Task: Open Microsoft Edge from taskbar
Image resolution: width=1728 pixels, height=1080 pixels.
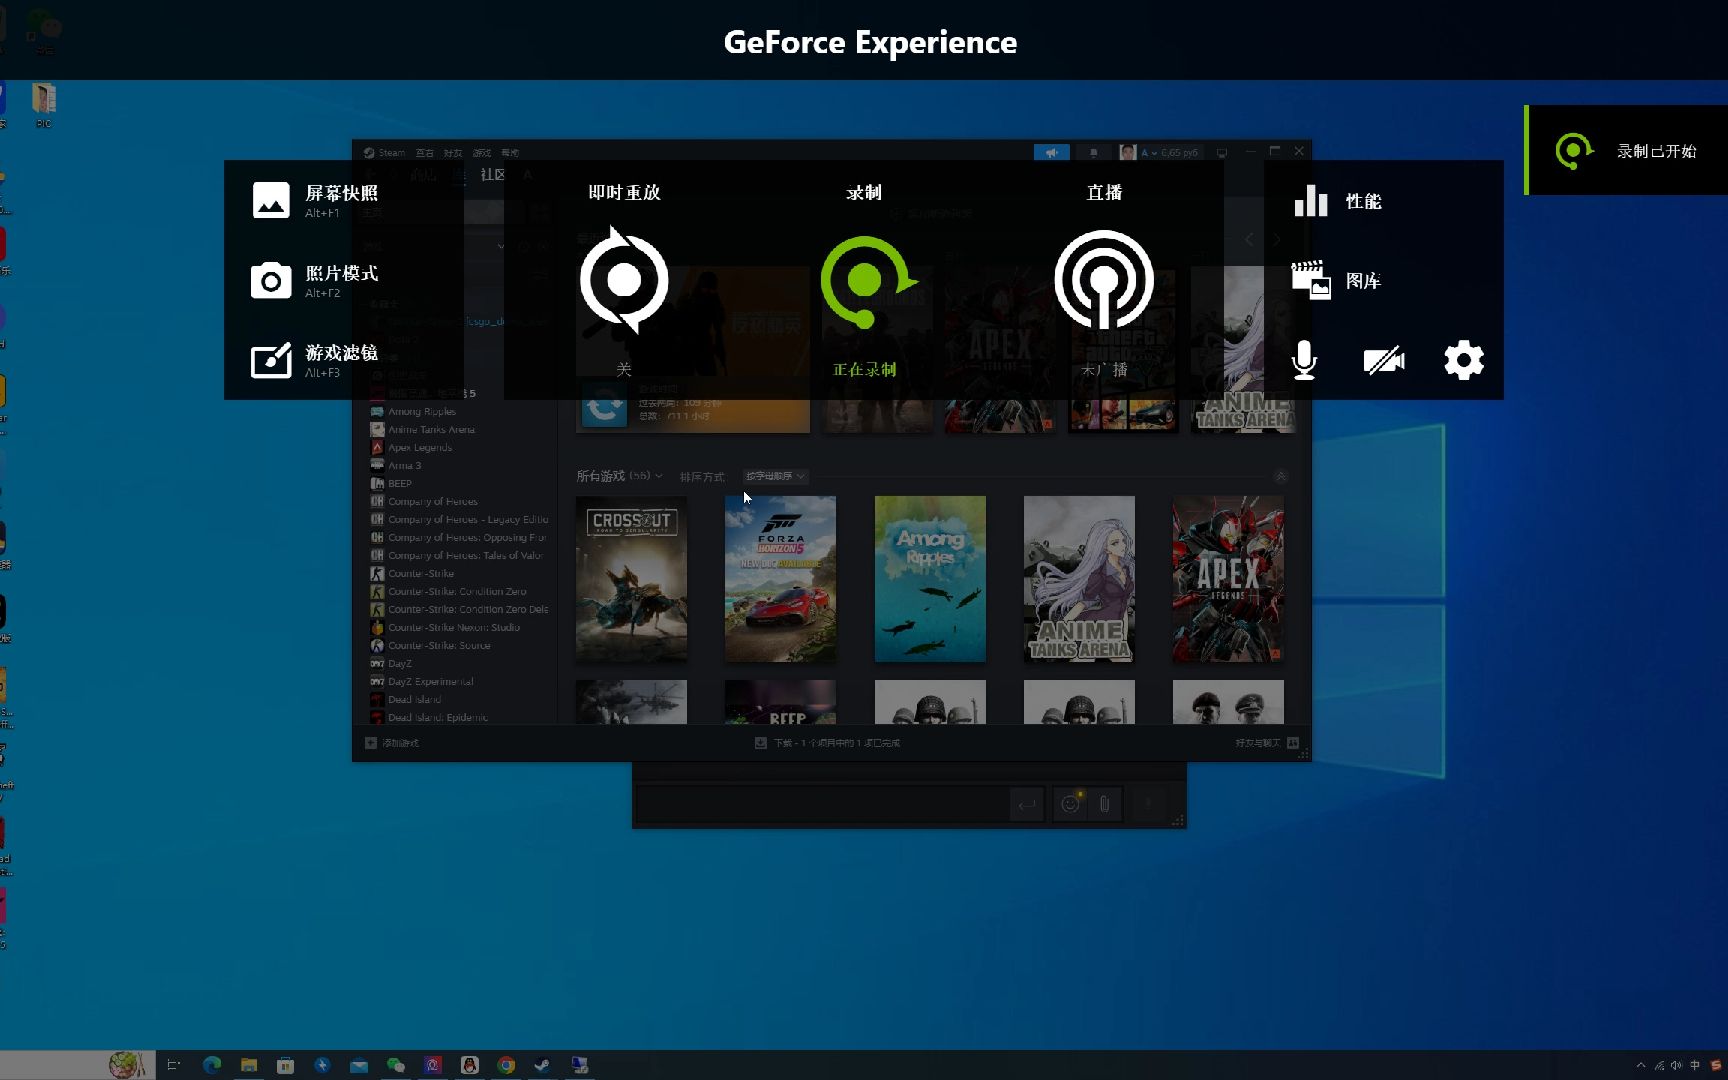Action: tap(212, 1065)
